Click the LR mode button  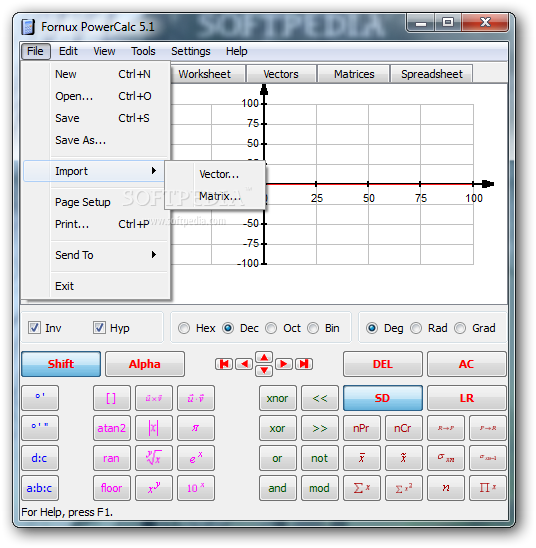(x=467, y=398)
